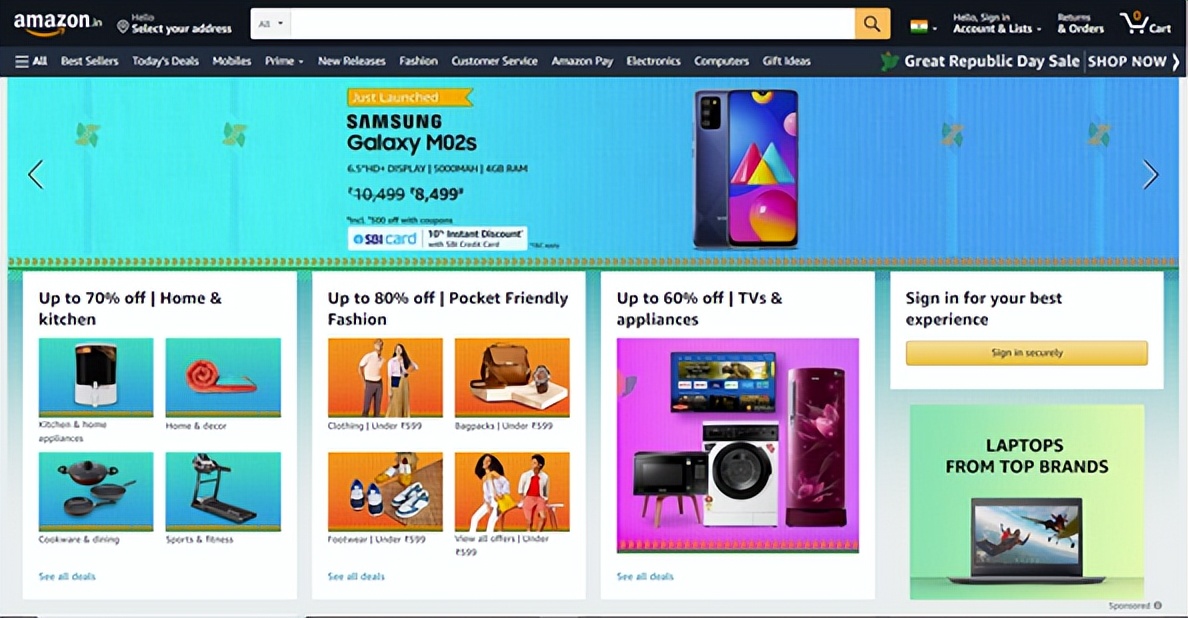The height and width of the screenshot is (618, 1188).
Task: Click Shop Now for Republic Day Sale
Action: click(1133, 61)
